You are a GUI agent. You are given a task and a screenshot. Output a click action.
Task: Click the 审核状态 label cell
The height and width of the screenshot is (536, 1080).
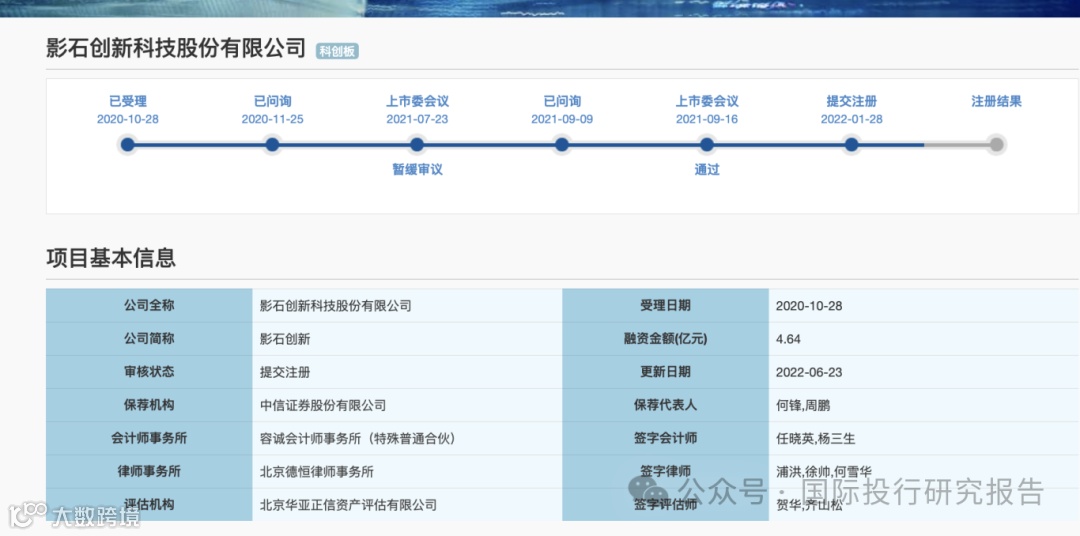coord(149,371)
